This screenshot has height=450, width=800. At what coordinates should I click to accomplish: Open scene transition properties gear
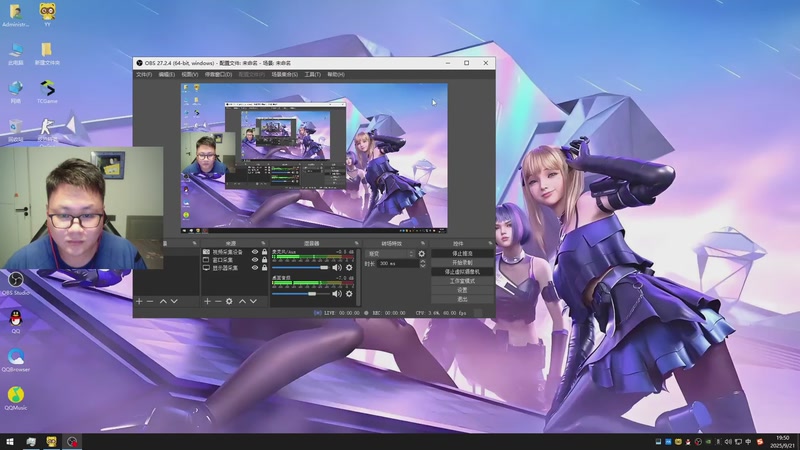click(421, 254)
